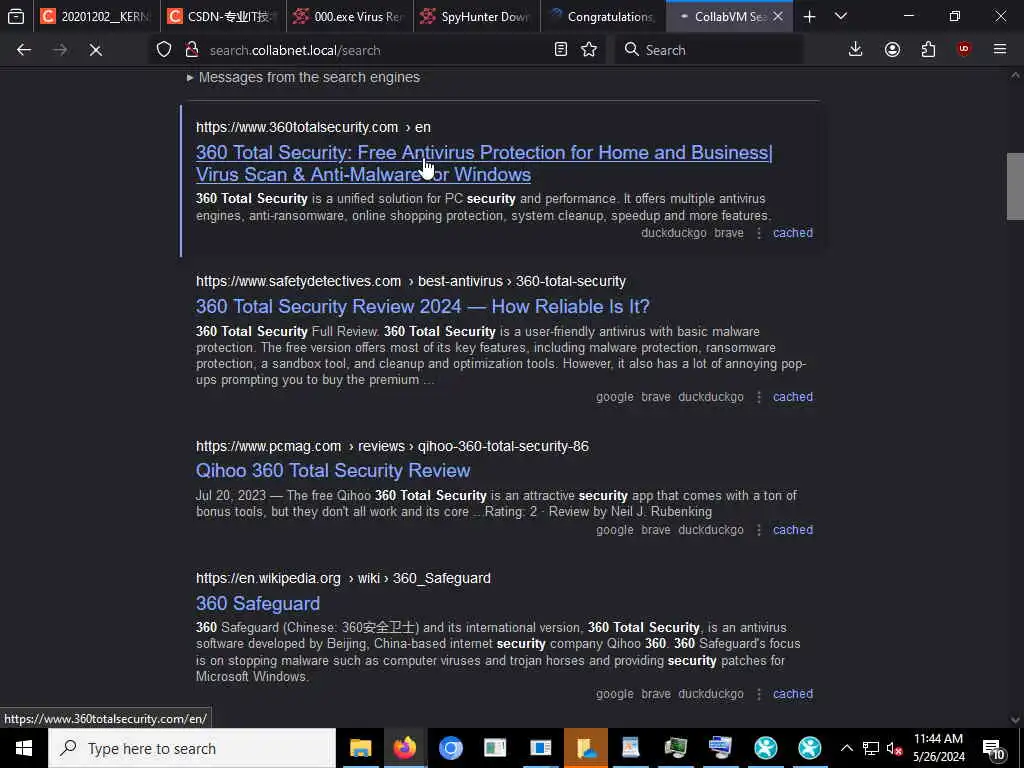1024x768 pixels.
Task: Open the Firefox application menu
Action: 1000,50
